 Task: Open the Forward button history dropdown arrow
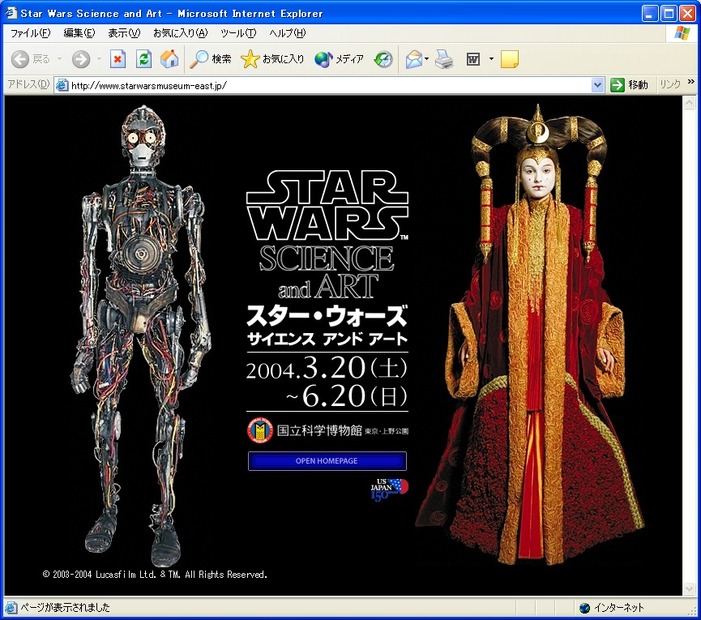(99, 59)
